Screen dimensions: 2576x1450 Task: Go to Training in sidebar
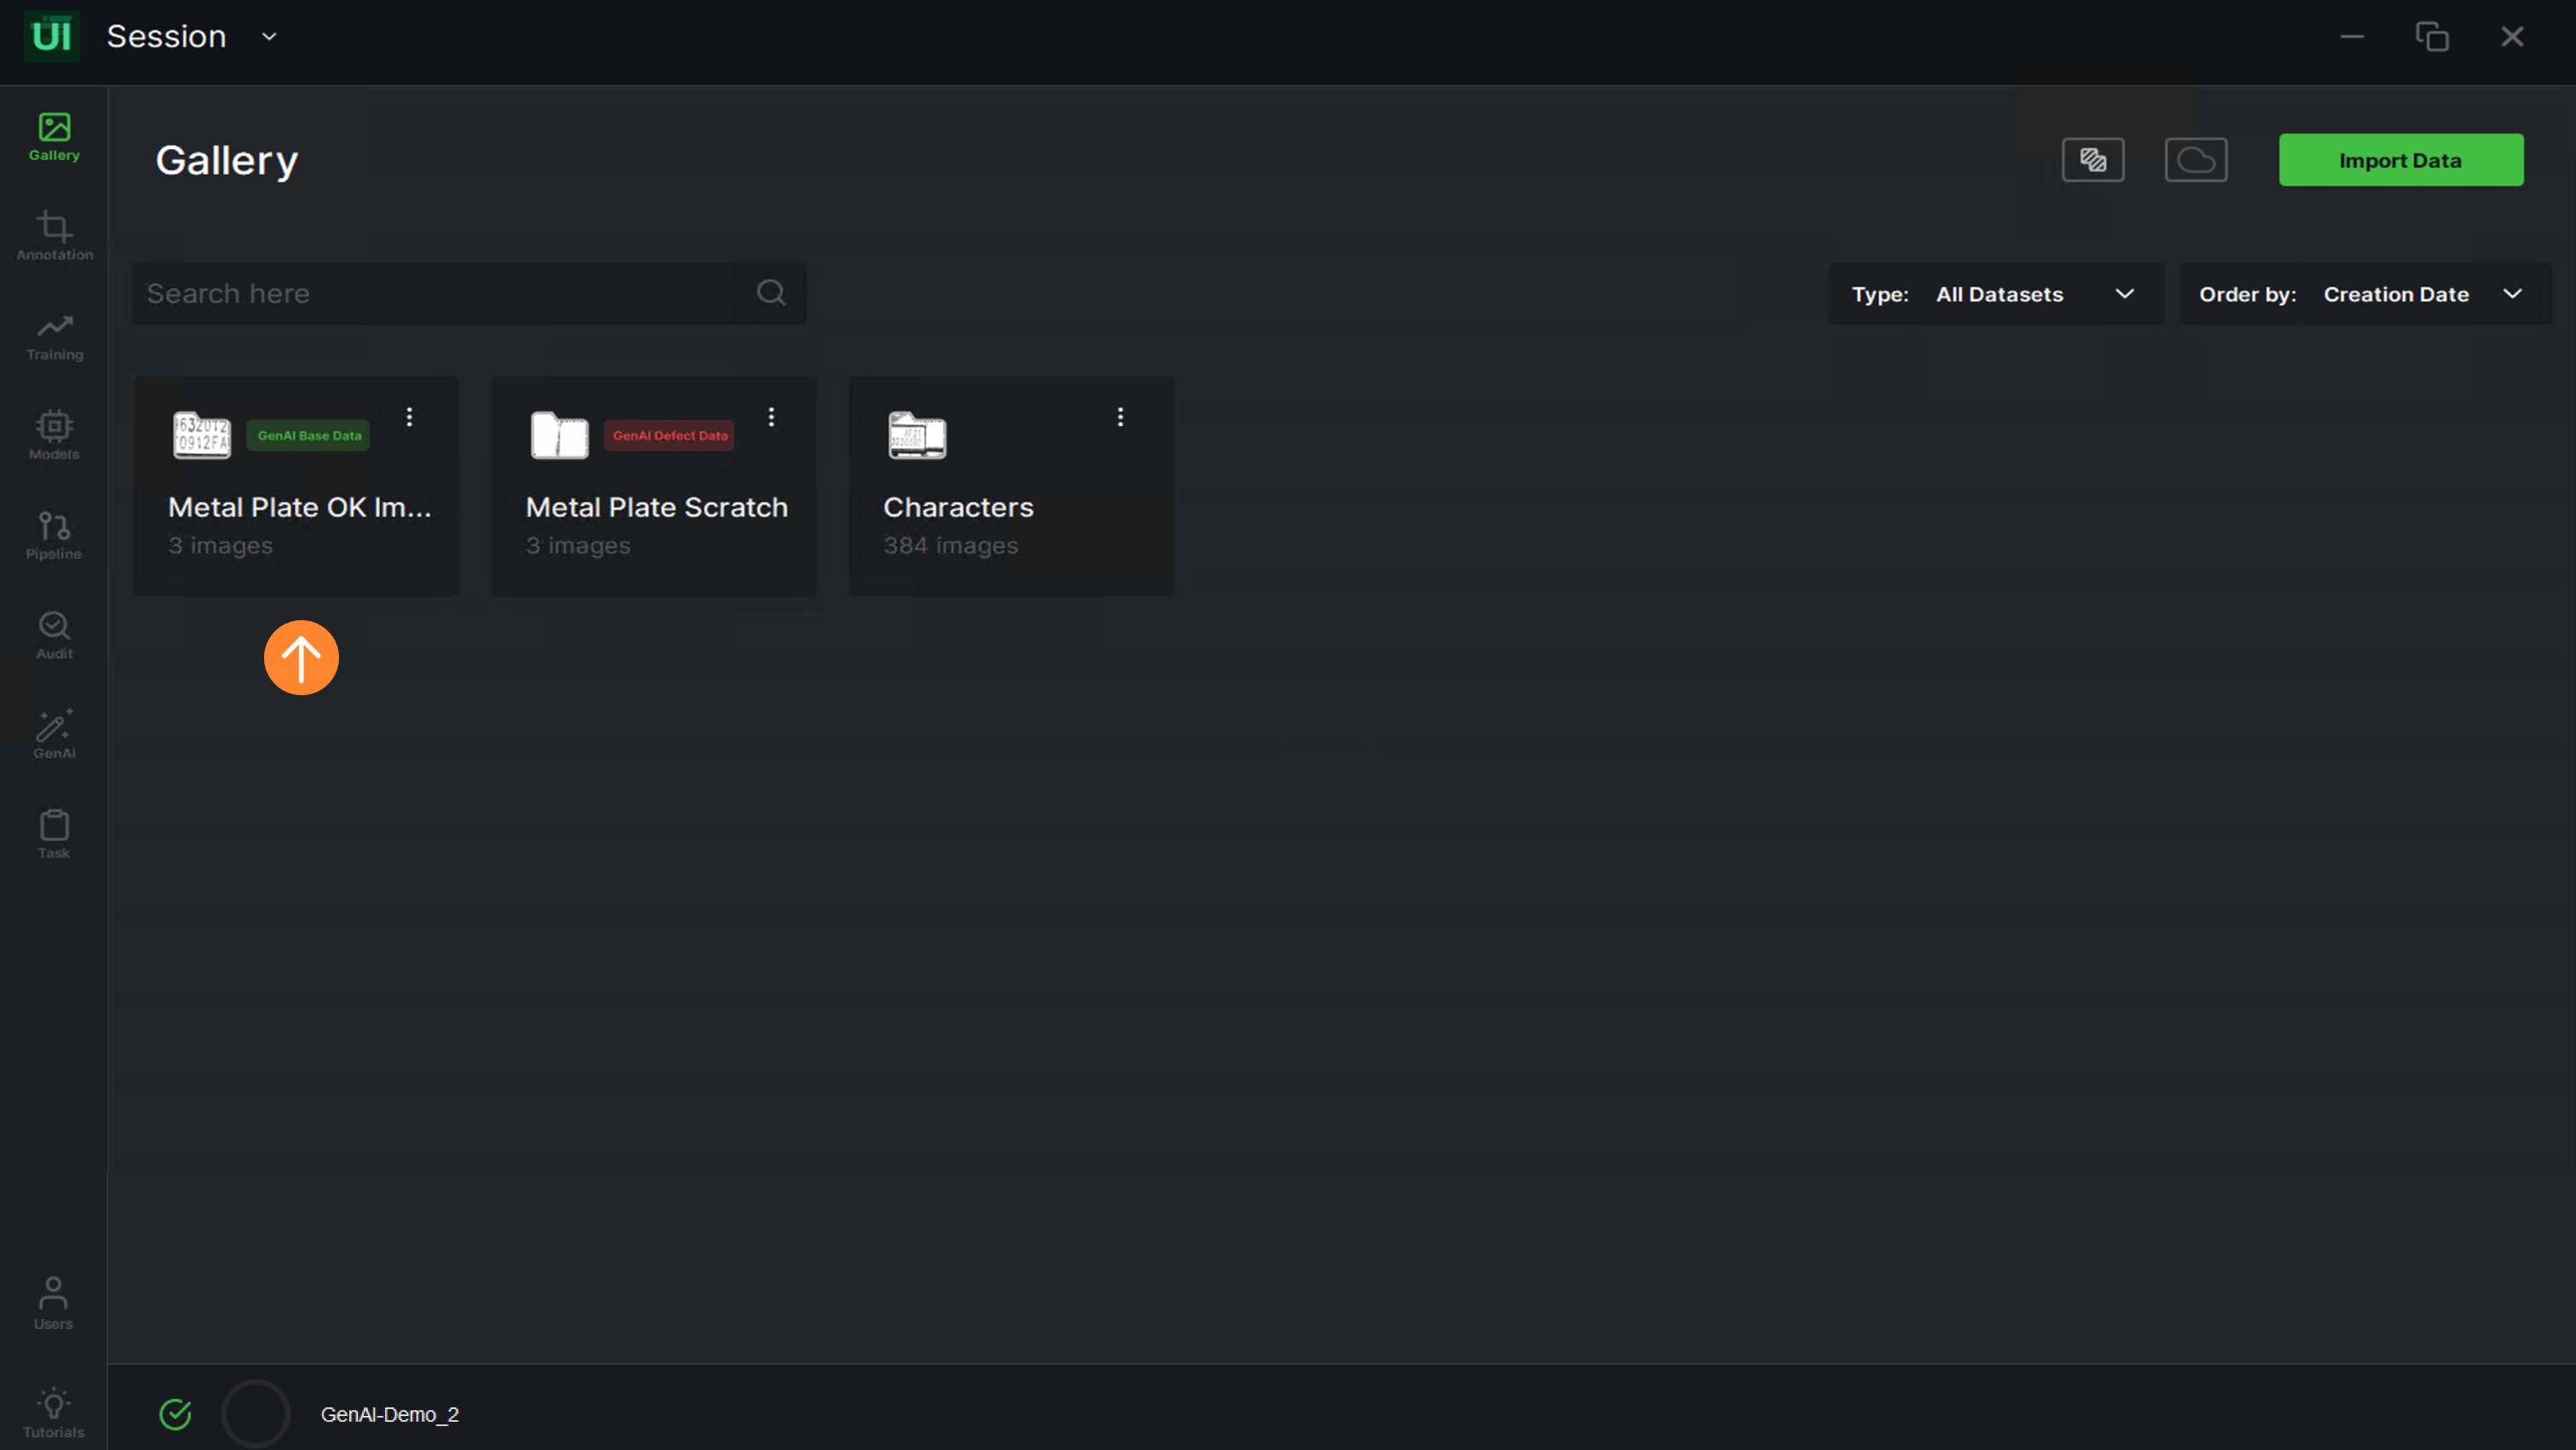tap(54, 336)
